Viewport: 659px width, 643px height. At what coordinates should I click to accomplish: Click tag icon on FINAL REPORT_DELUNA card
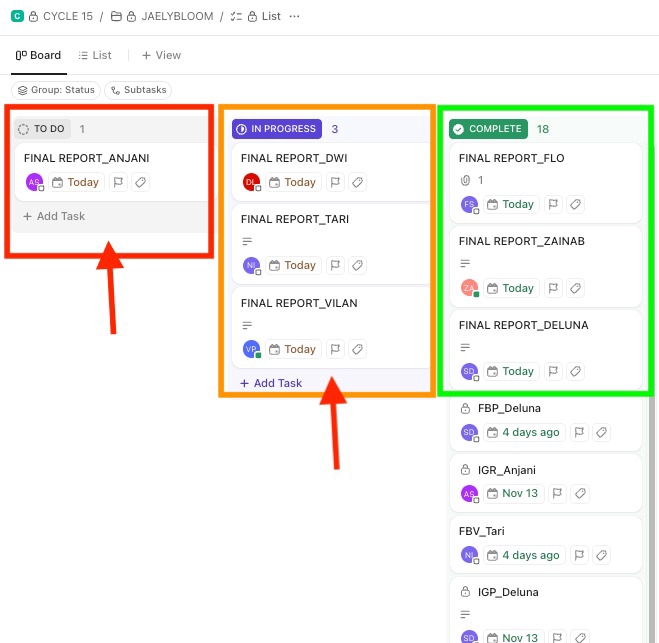575,371
